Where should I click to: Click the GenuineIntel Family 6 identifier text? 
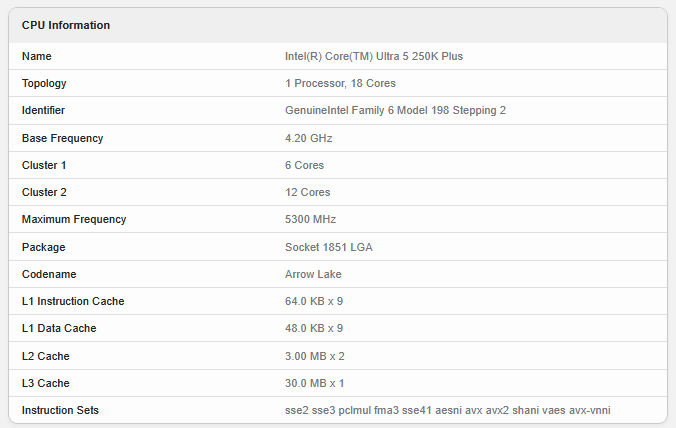[x=395, y=110]
